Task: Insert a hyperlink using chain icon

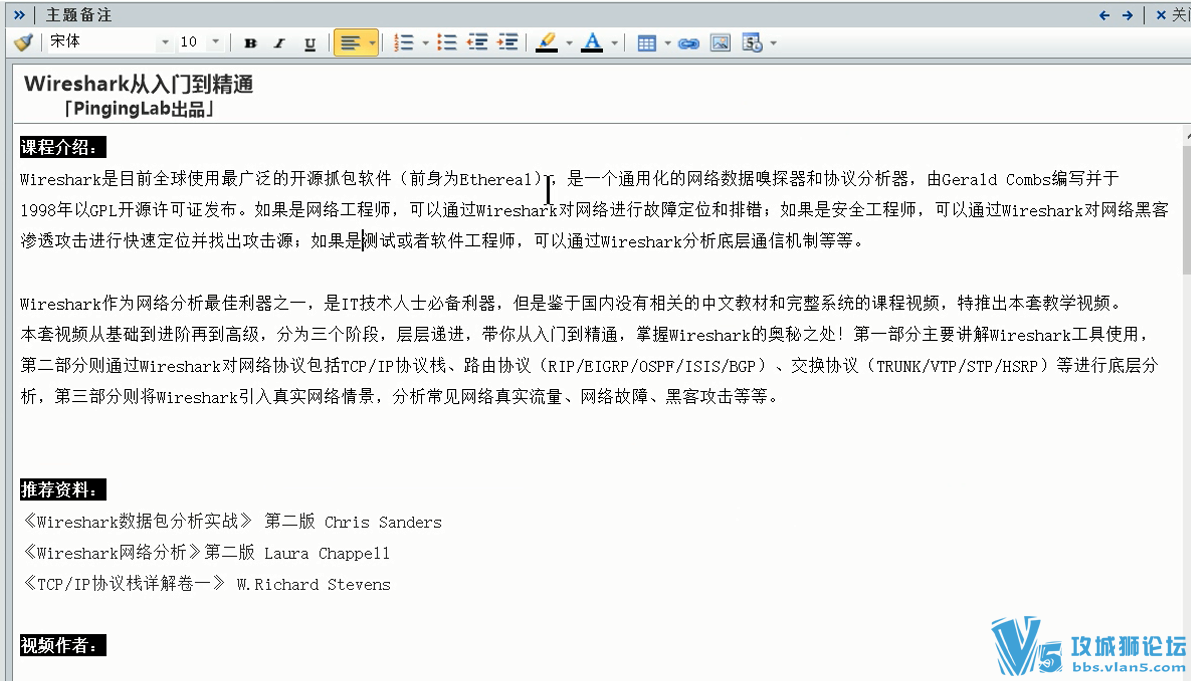Action: pos(689,43)
